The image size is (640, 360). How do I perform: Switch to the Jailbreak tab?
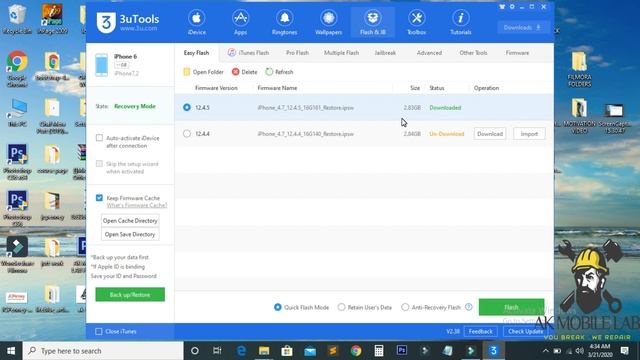[385, 53]
